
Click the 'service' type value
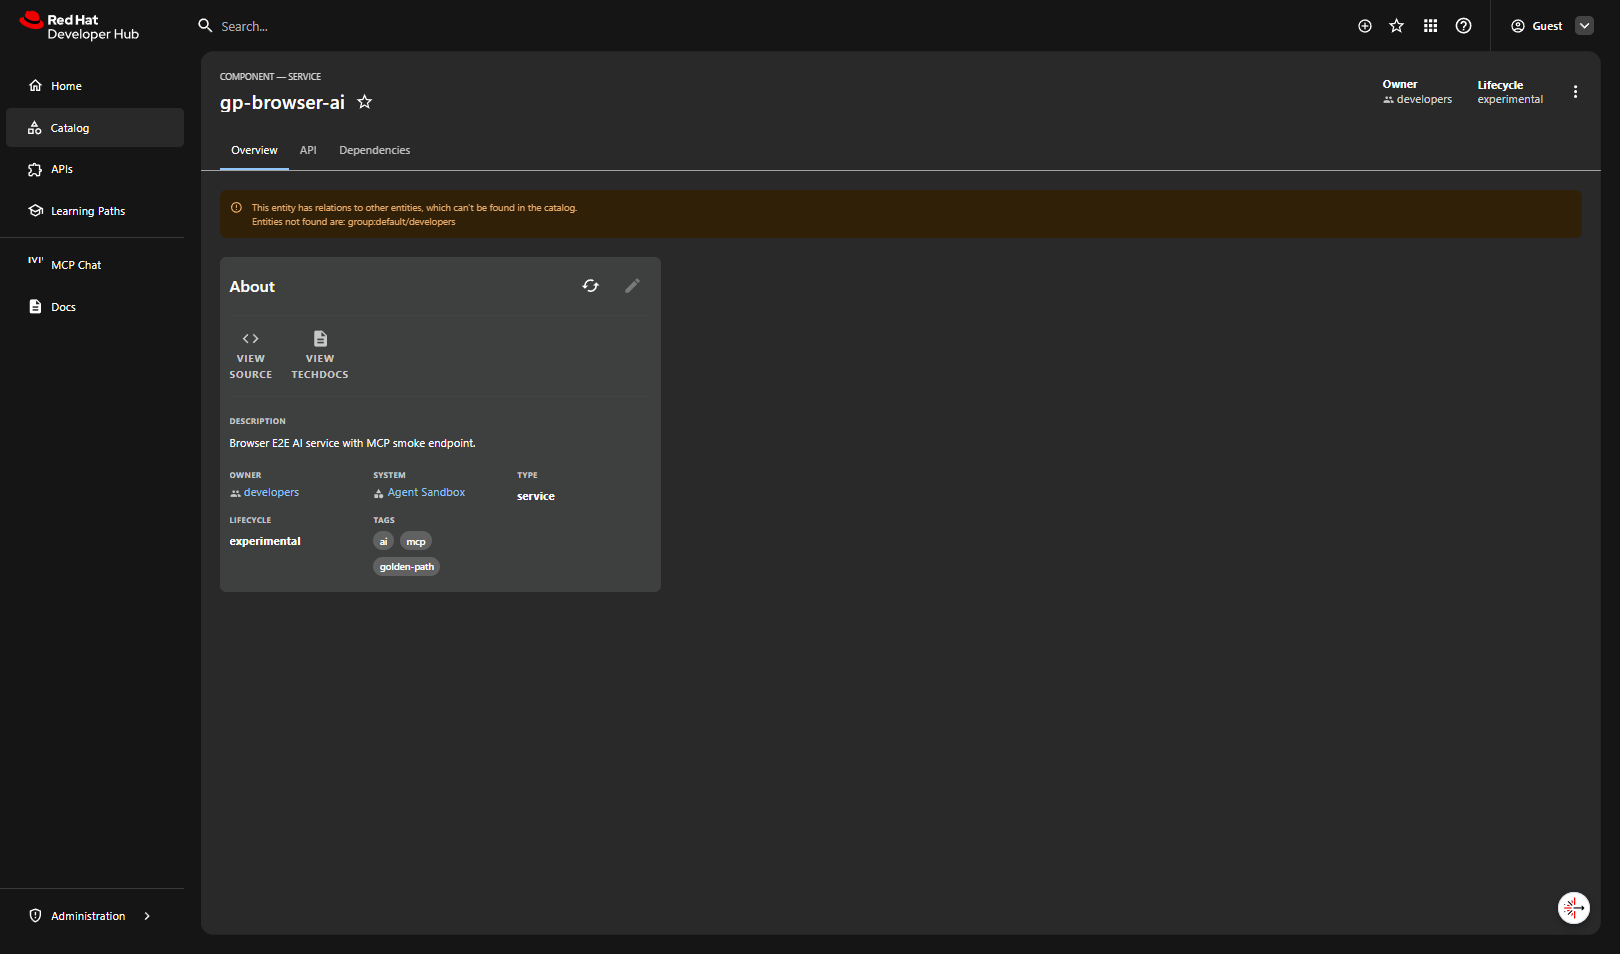pos(536,496)
